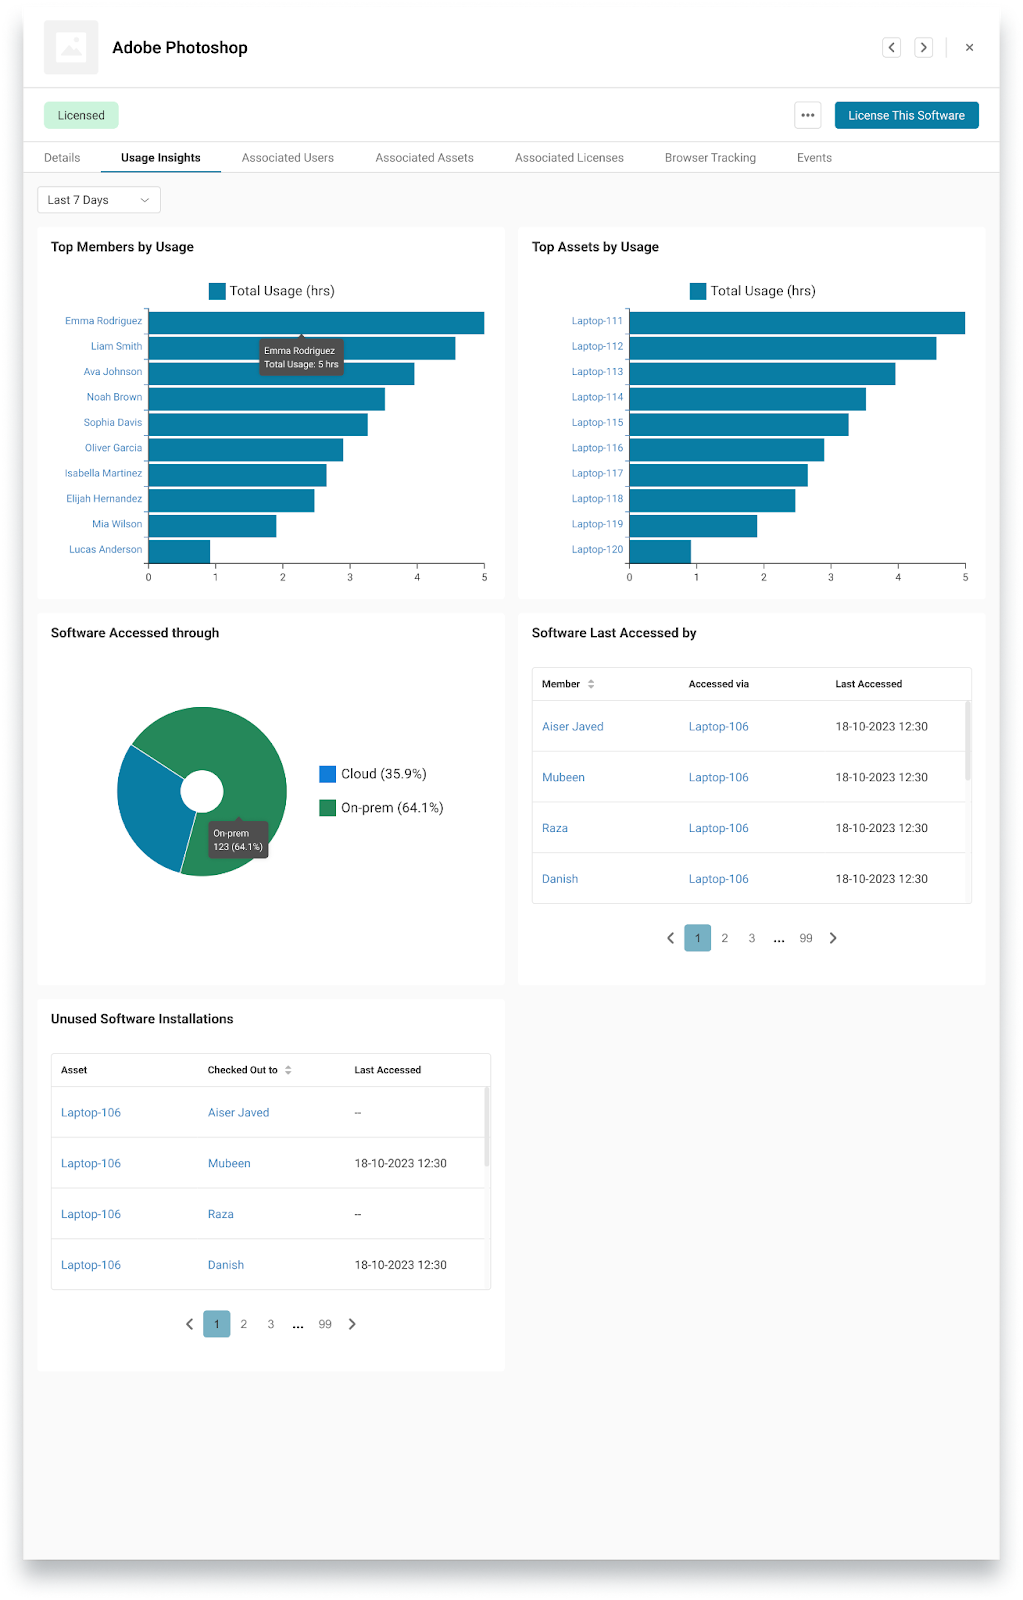Next page arrow in Software Last Accessed
The height and width of the screenshot is (1600, 1023).
point(833,938)
